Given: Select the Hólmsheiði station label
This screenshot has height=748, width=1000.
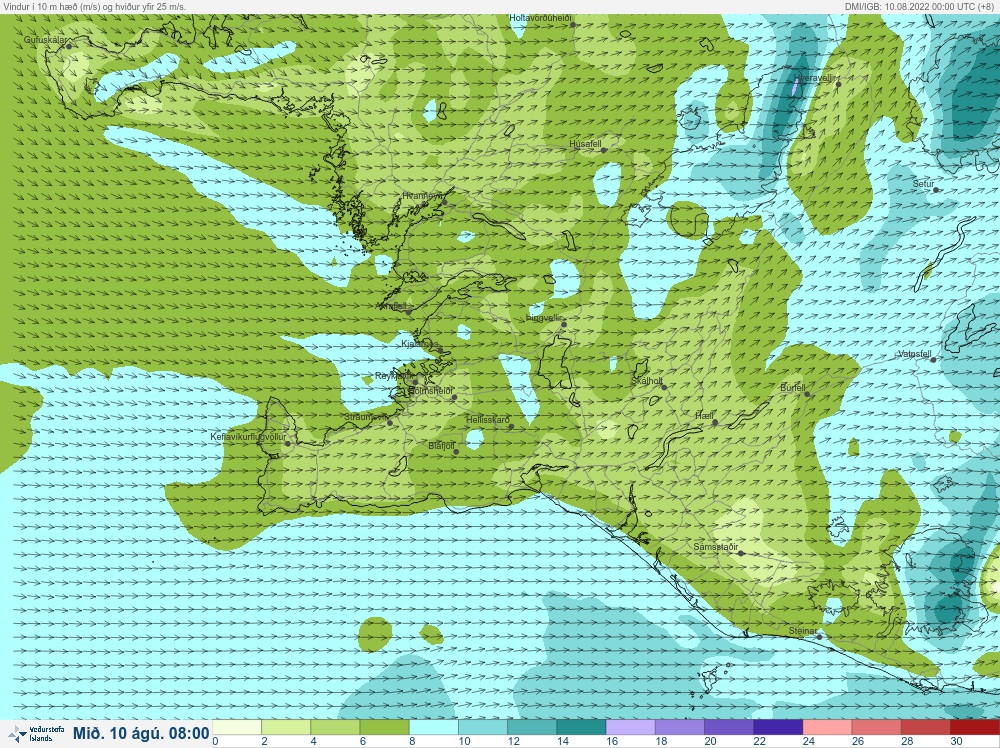Looking at the screenshot, I should point(430,390).
